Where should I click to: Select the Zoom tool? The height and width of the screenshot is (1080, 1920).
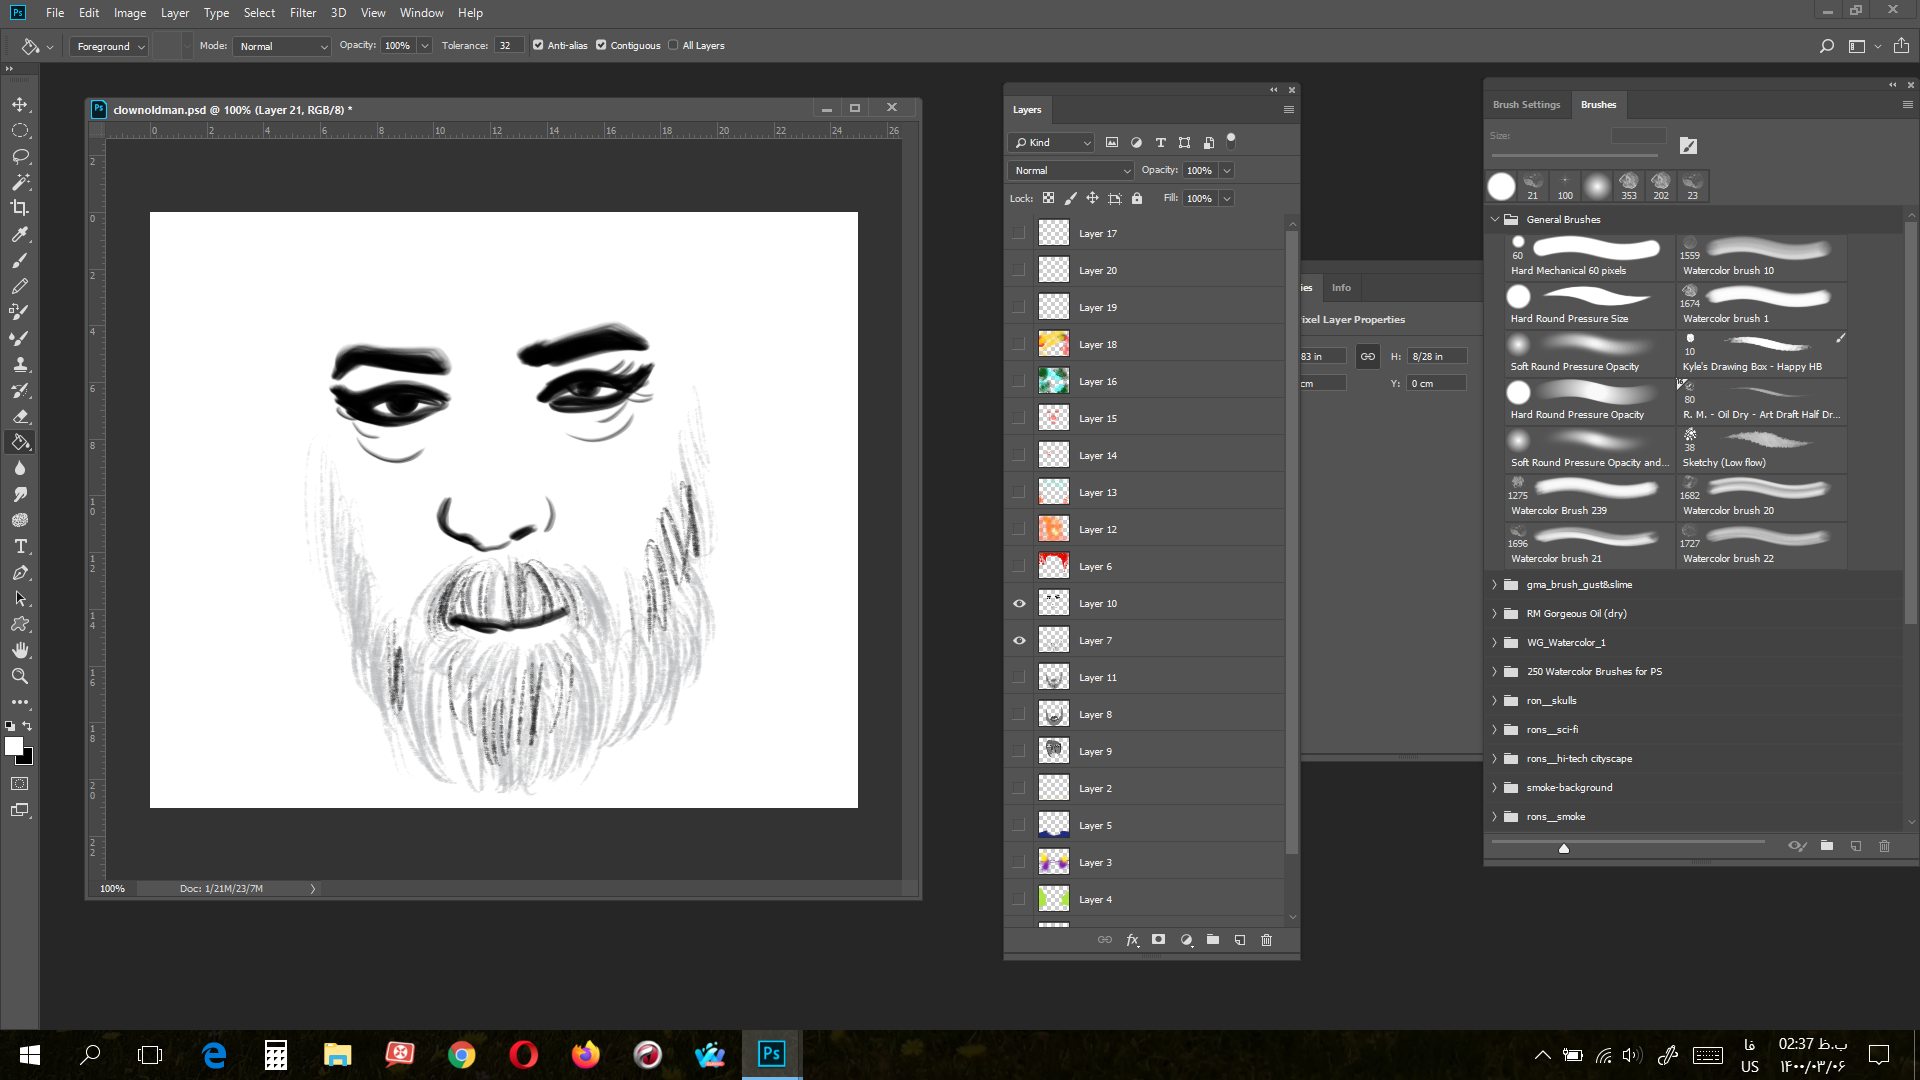point(20,676)
